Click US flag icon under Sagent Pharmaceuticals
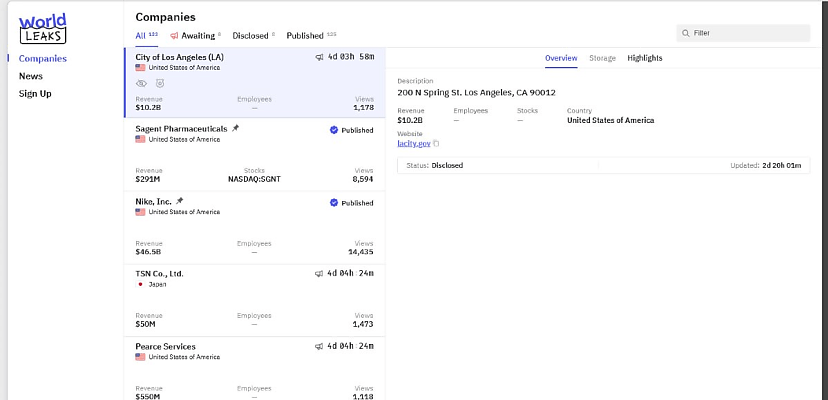828x400 pixels. pyautogui.click(x=140, y=139)
